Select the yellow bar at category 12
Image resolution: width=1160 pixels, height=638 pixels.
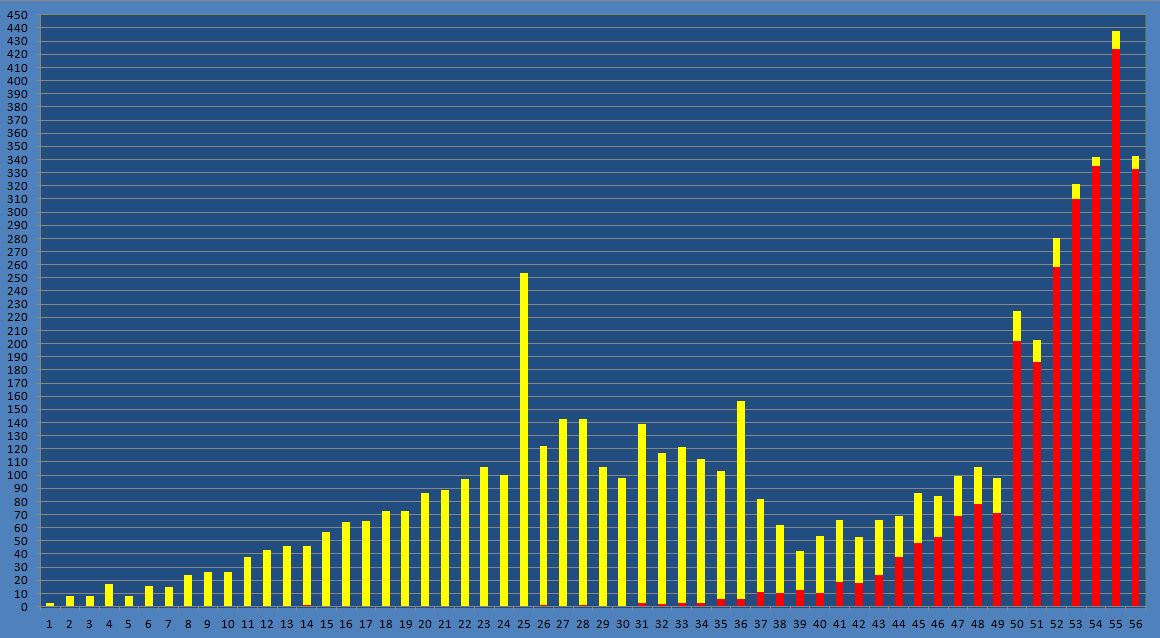pyautogui.click(x=267, y=578)
